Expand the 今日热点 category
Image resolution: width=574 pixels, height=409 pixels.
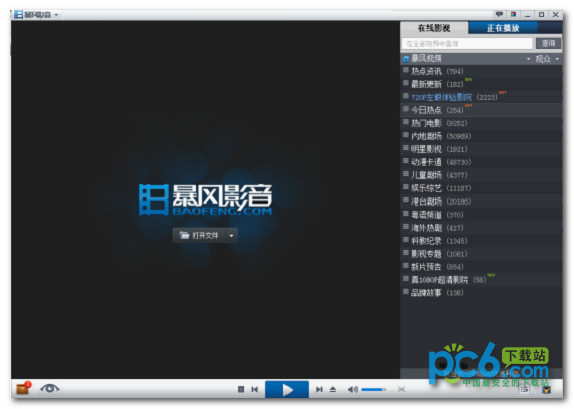pos(406,109)
